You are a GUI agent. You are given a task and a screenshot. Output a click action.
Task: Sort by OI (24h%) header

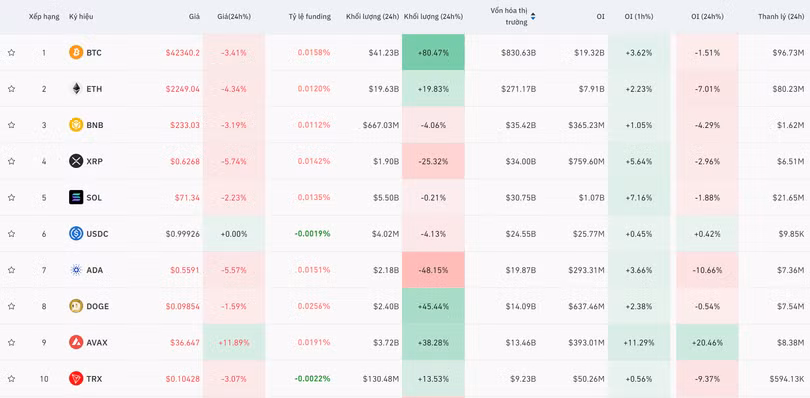pyautogui.click(x=707, y=17)
